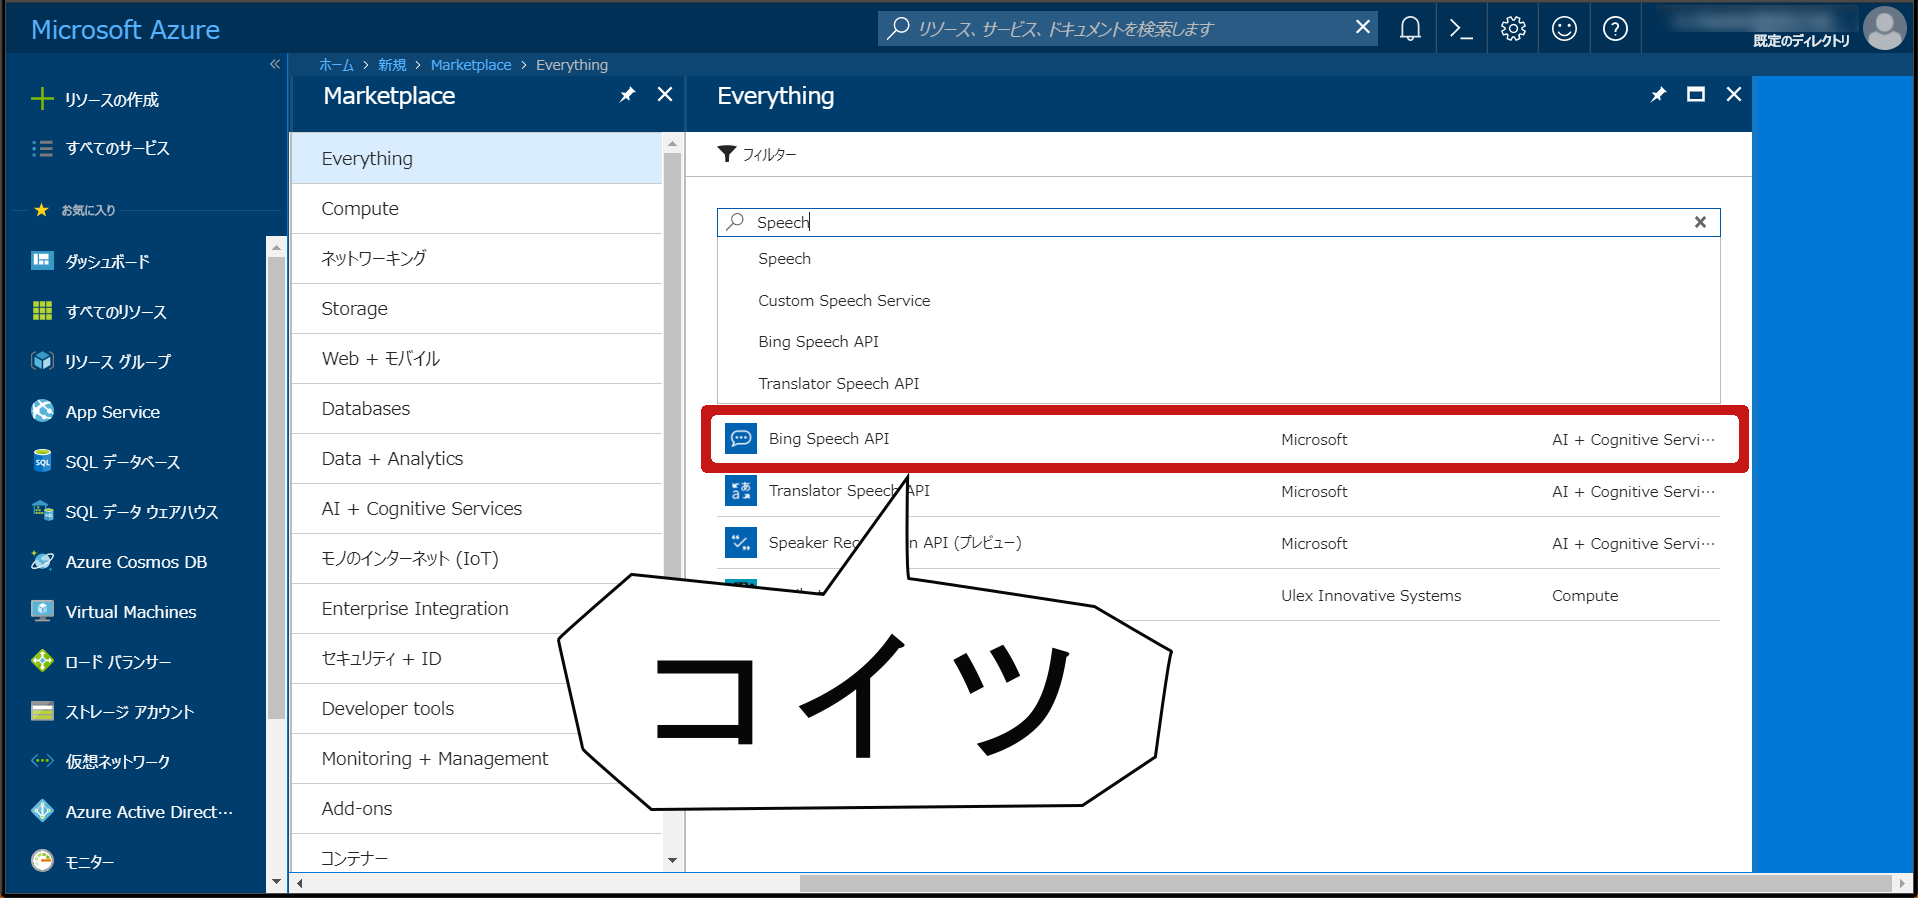Viewport: 1918px width, 898px height.
Task: Open the すべてのサービス list icon
Action: click(x=42, y=148)
